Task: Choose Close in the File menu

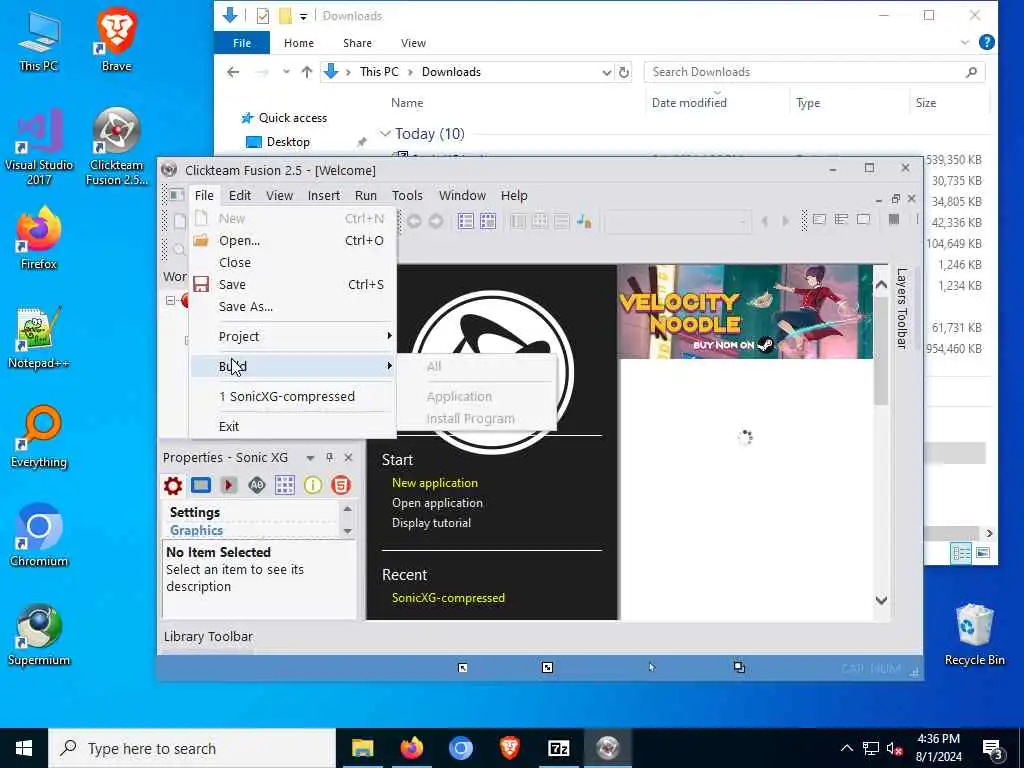Action: click(x=292, y=263)
